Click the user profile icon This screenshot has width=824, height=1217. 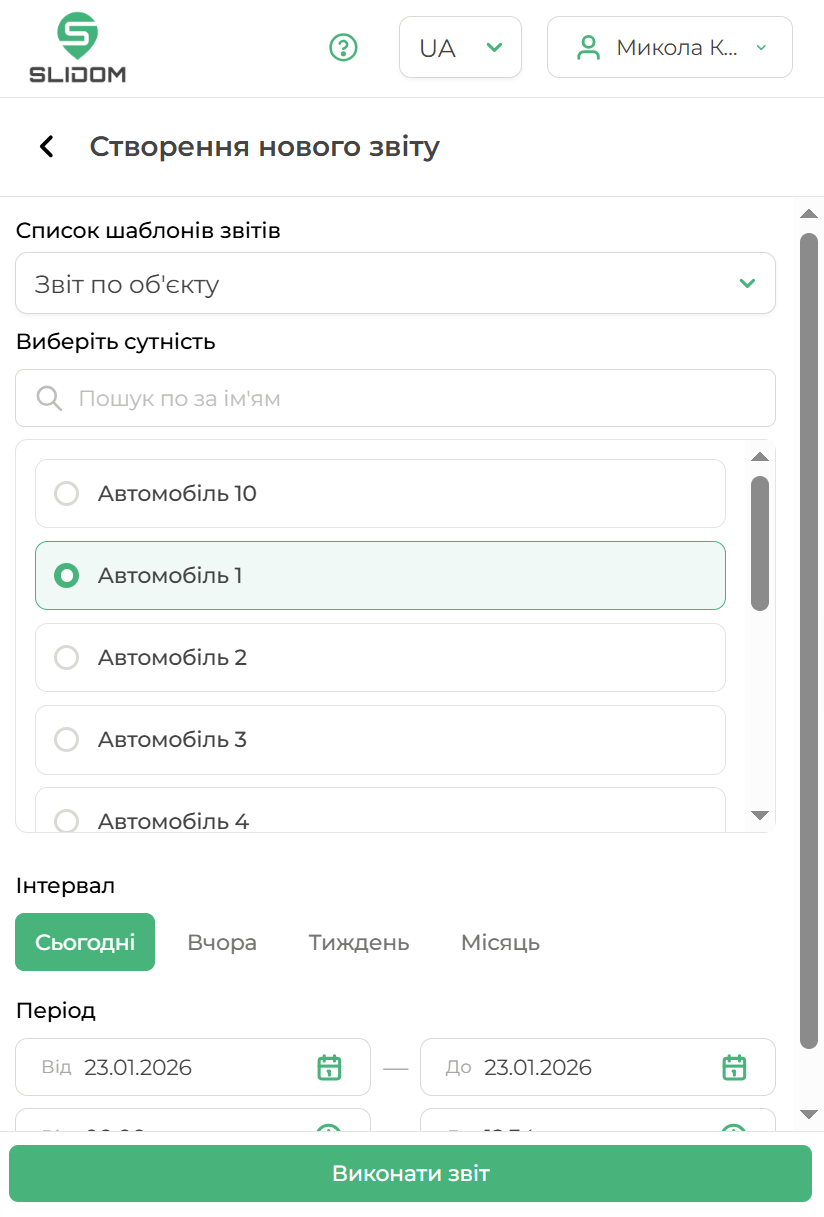(x=588, y=47)
